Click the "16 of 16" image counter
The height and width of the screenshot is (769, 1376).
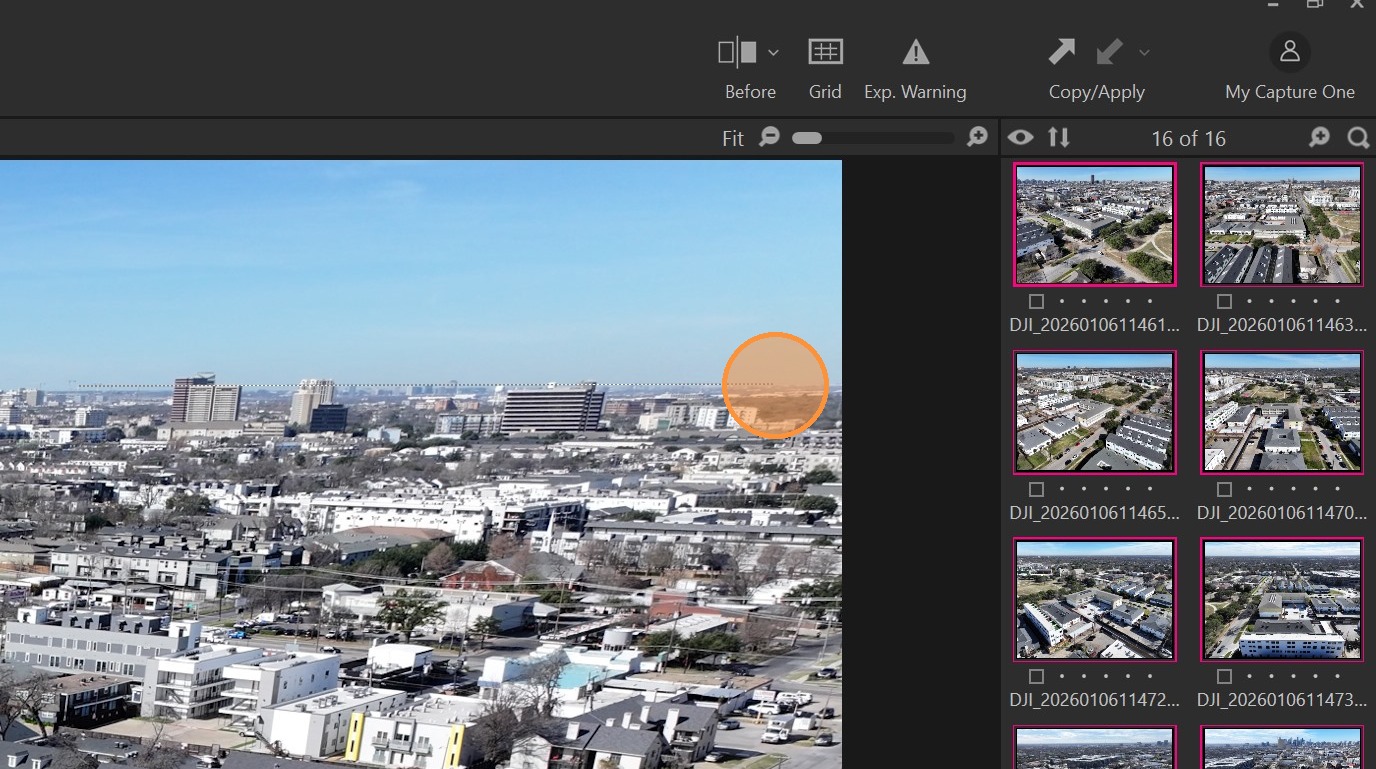tap(1188, 139)
